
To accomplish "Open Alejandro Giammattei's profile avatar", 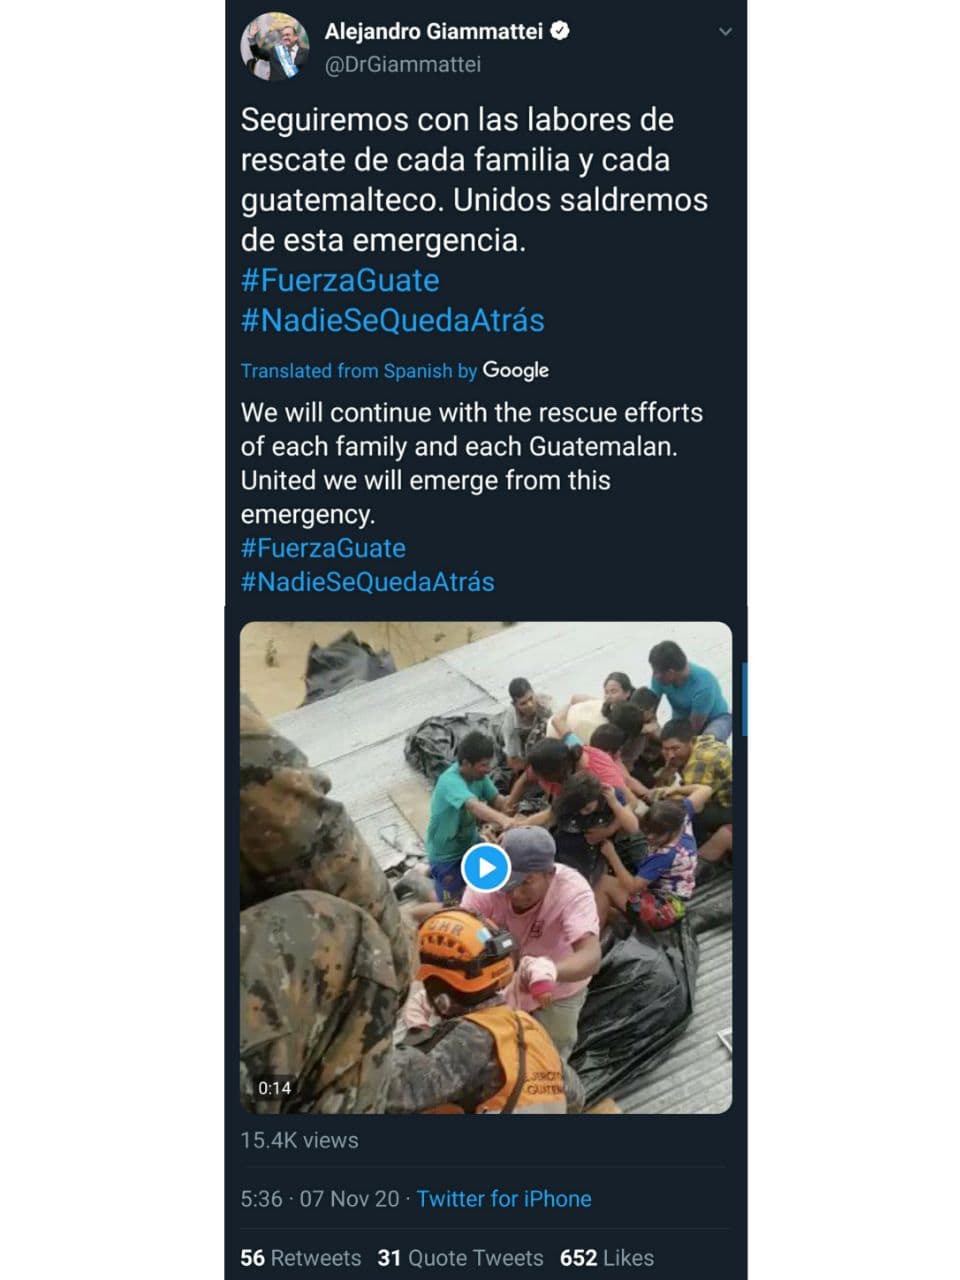I will [274, 47].
